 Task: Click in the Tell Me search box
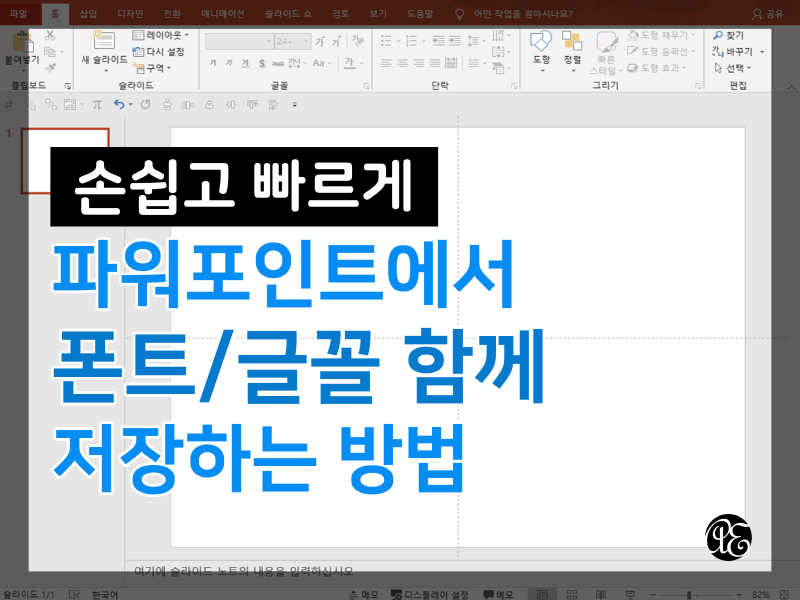[x=523, y=14]
